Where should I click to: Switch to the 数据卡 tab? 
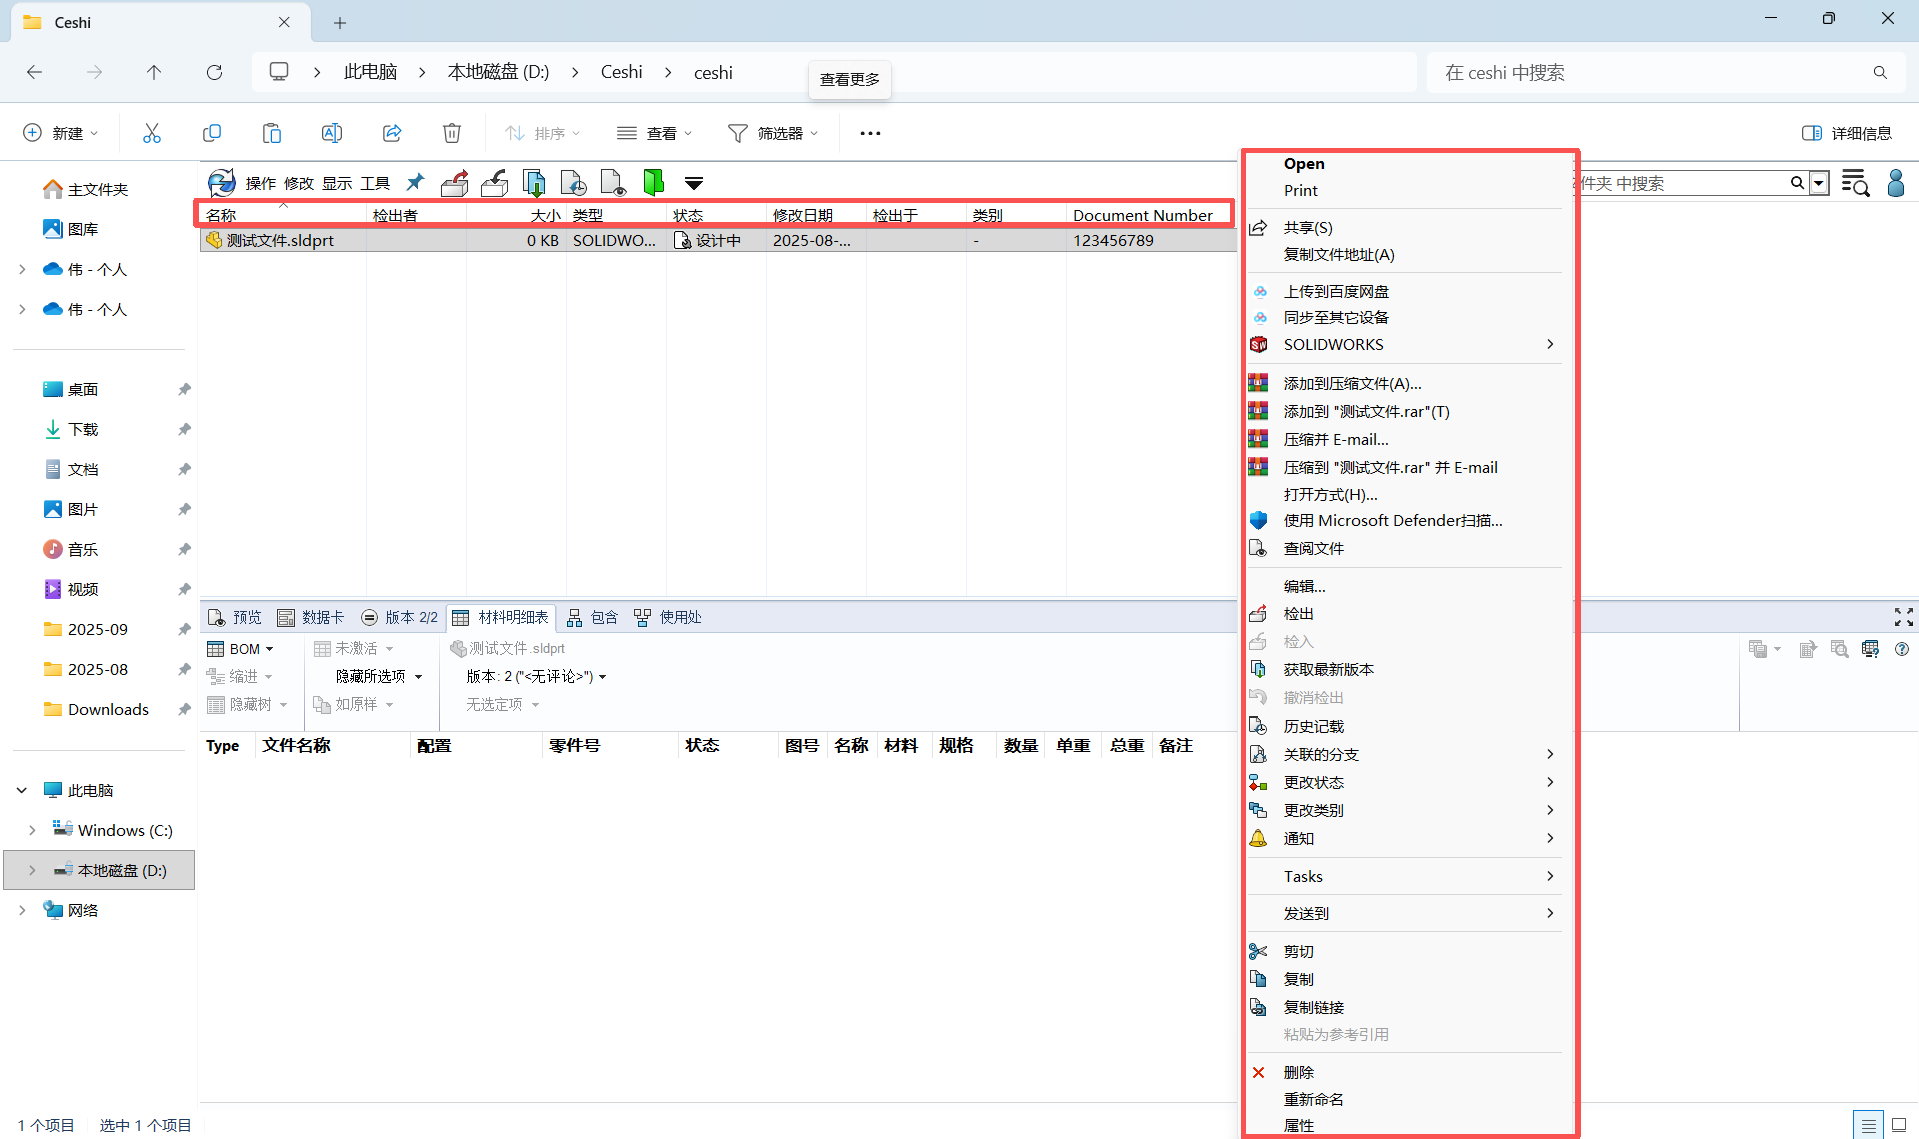pos(311,617)
